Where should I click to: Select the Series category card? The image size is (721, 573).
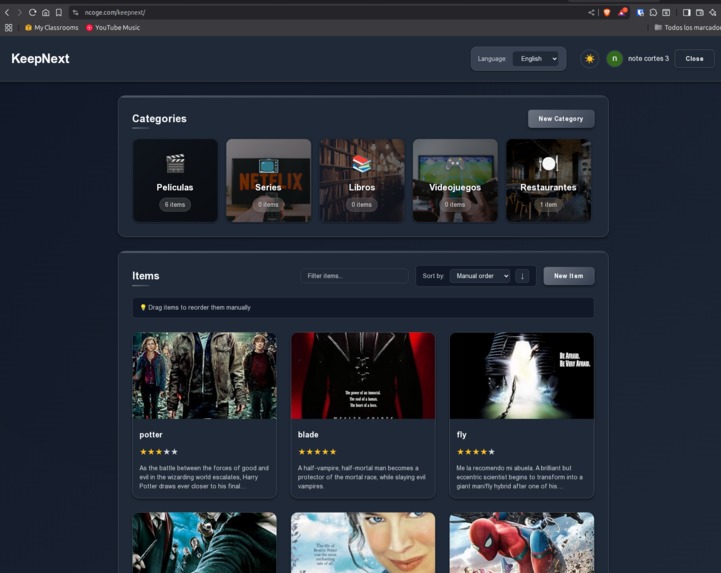(x=269, y=180)
